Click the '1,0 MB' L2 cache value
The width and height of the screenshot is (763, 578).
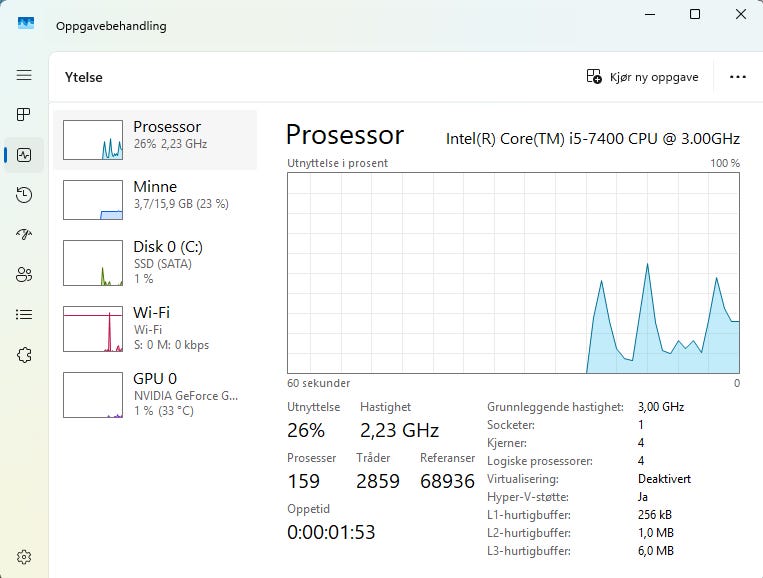coord(655,533)
